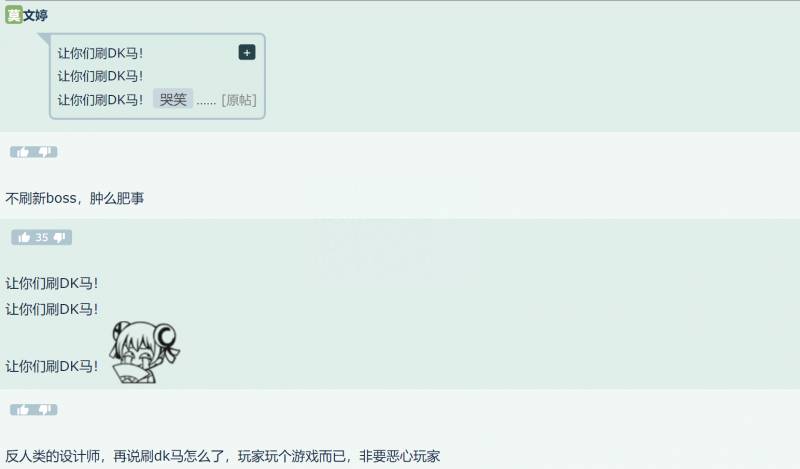The image size is (800, 469).
Task: Open the [原帖] original post link
Action: [x=239, y=100]
